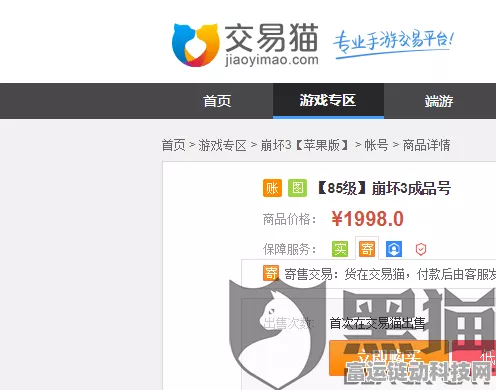The height and width of the screenshot is (390, 496).
Task: Click the blue account protection icon
Action: point(394,249)
